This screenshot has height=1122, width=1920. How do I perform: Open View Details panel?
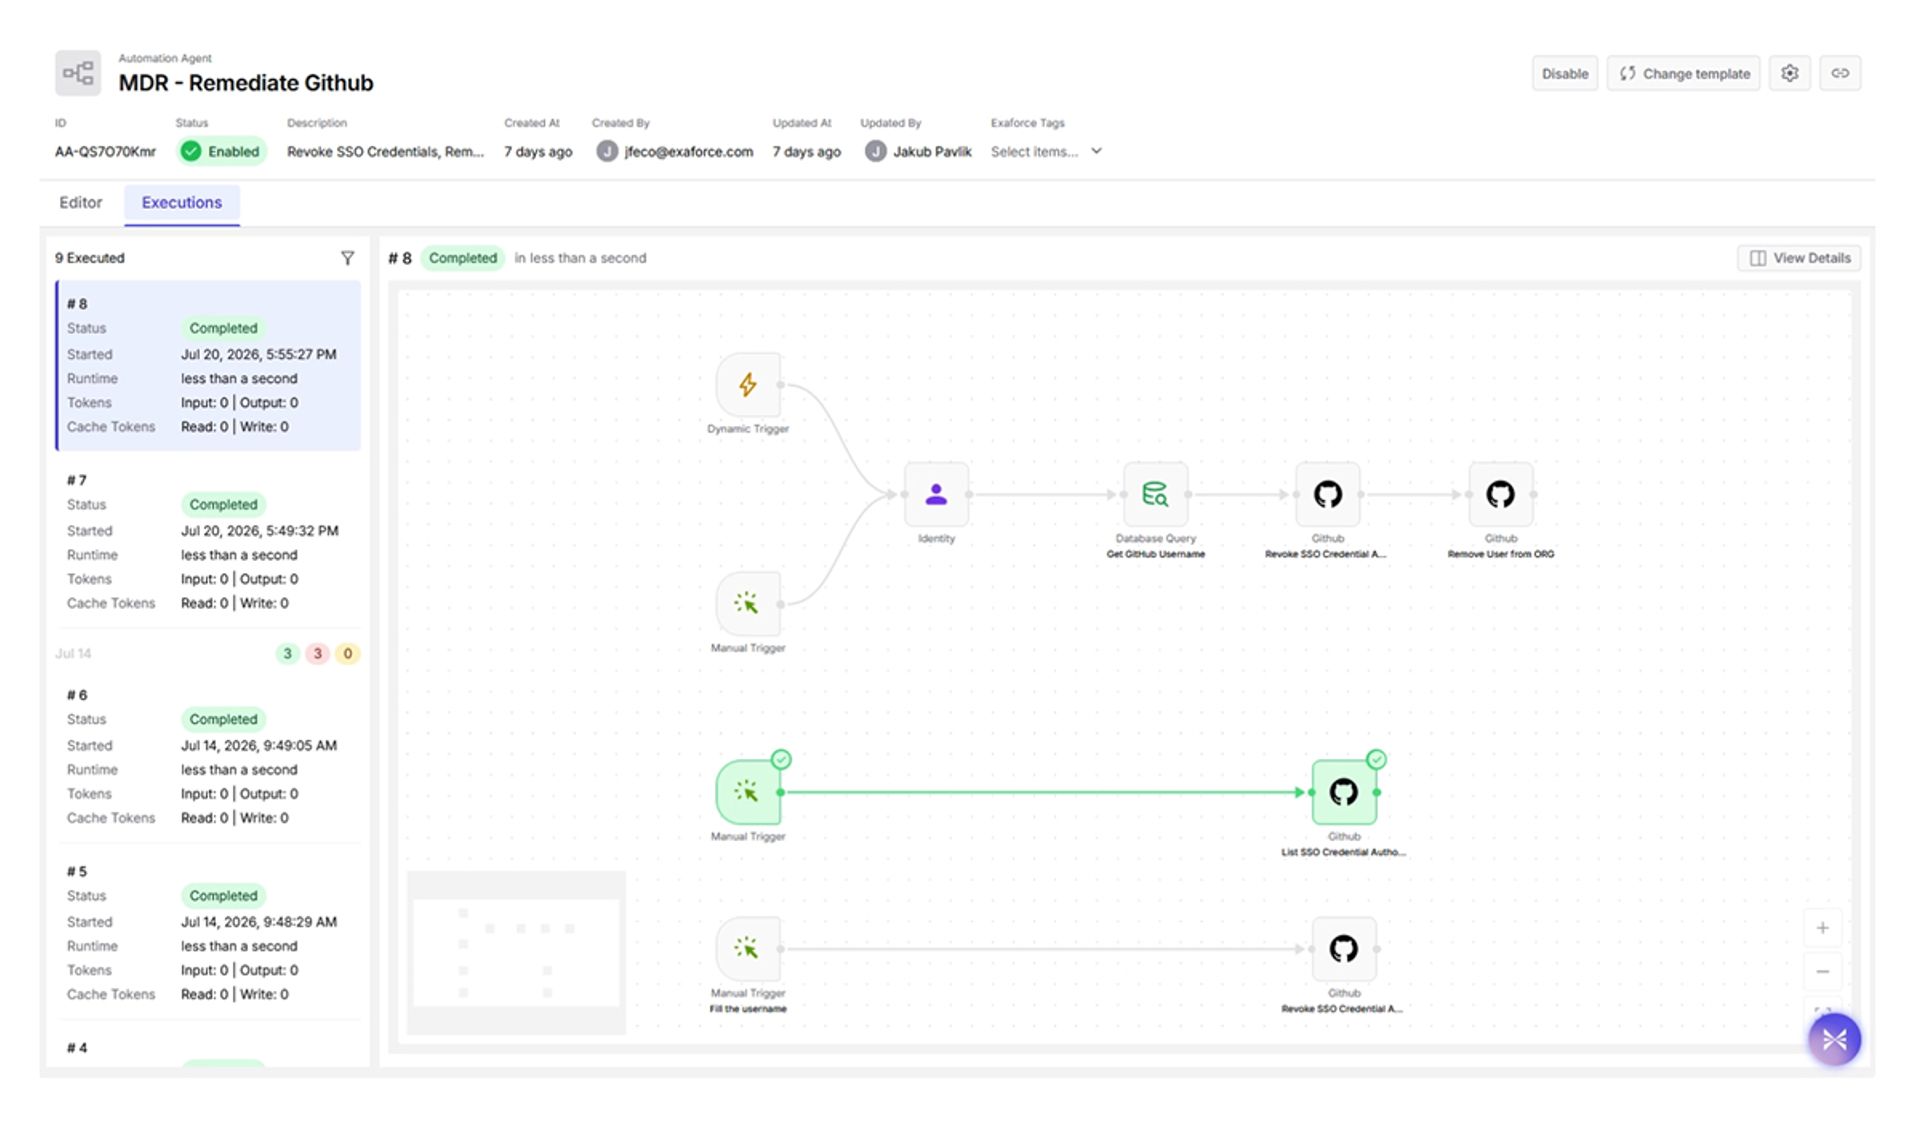point(1799,258)
